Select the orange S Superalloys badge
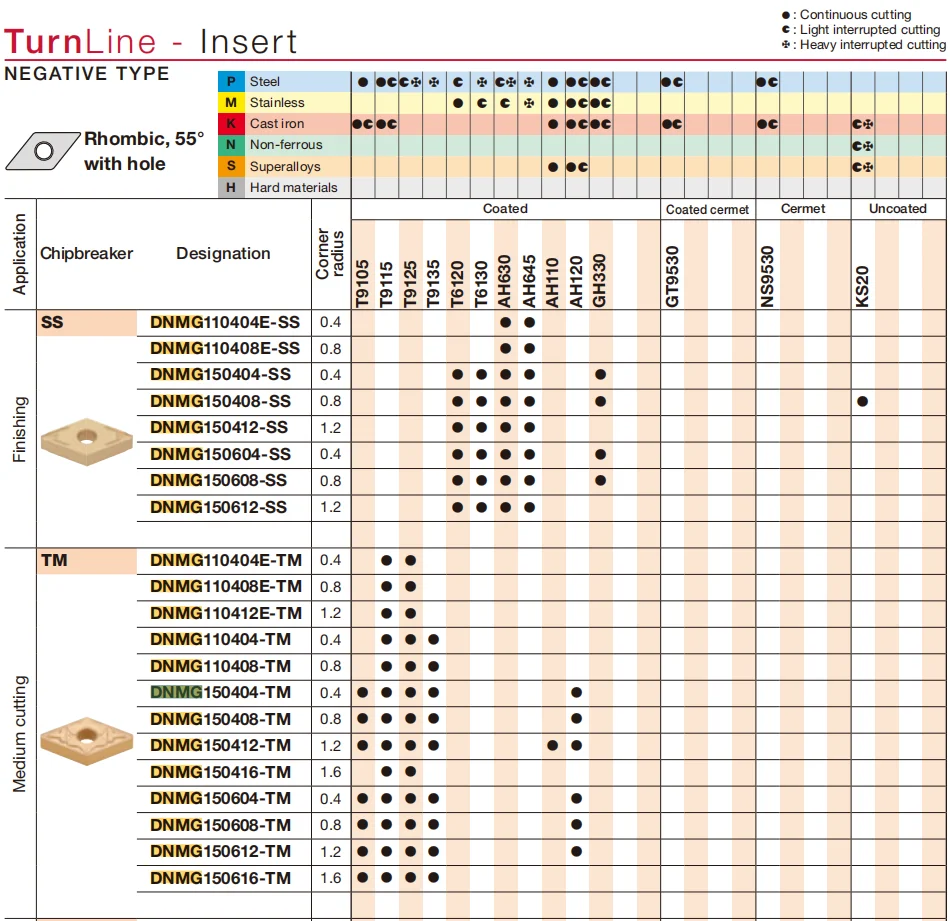The width and height of the screenshot is (950, 921). [231, 166]
